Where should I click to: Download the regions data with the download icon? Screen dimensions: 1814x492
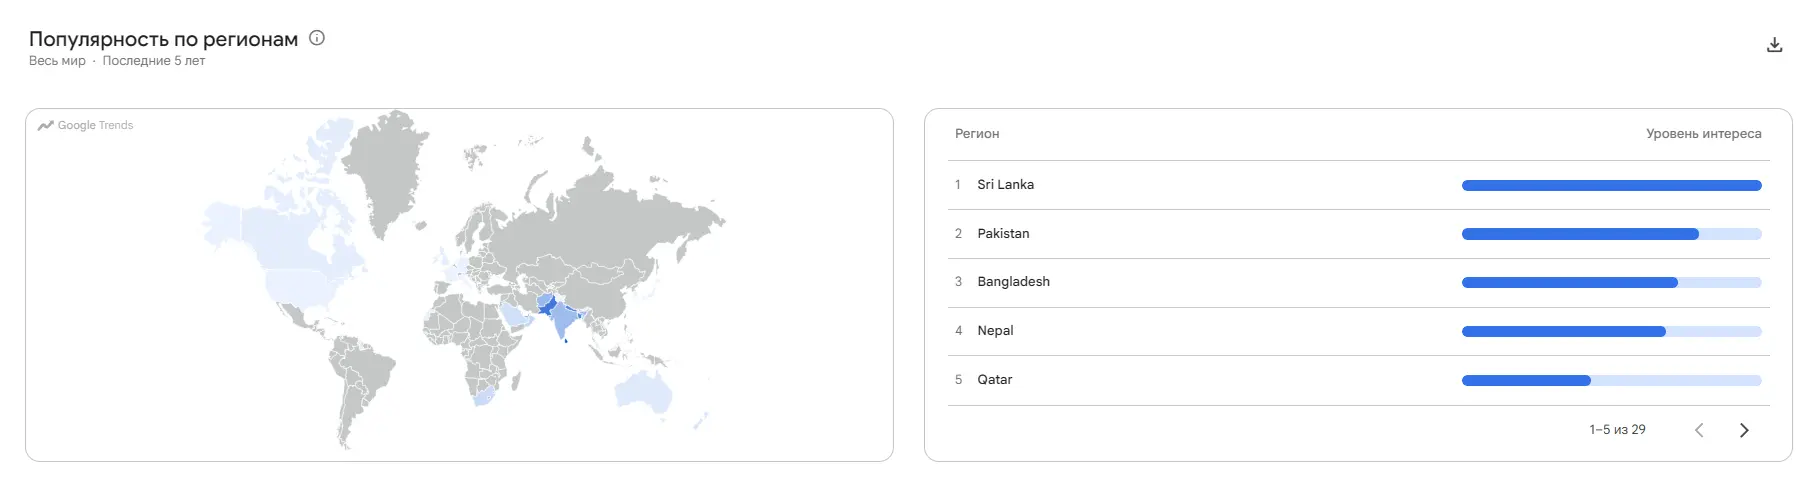click(1774, 45)
